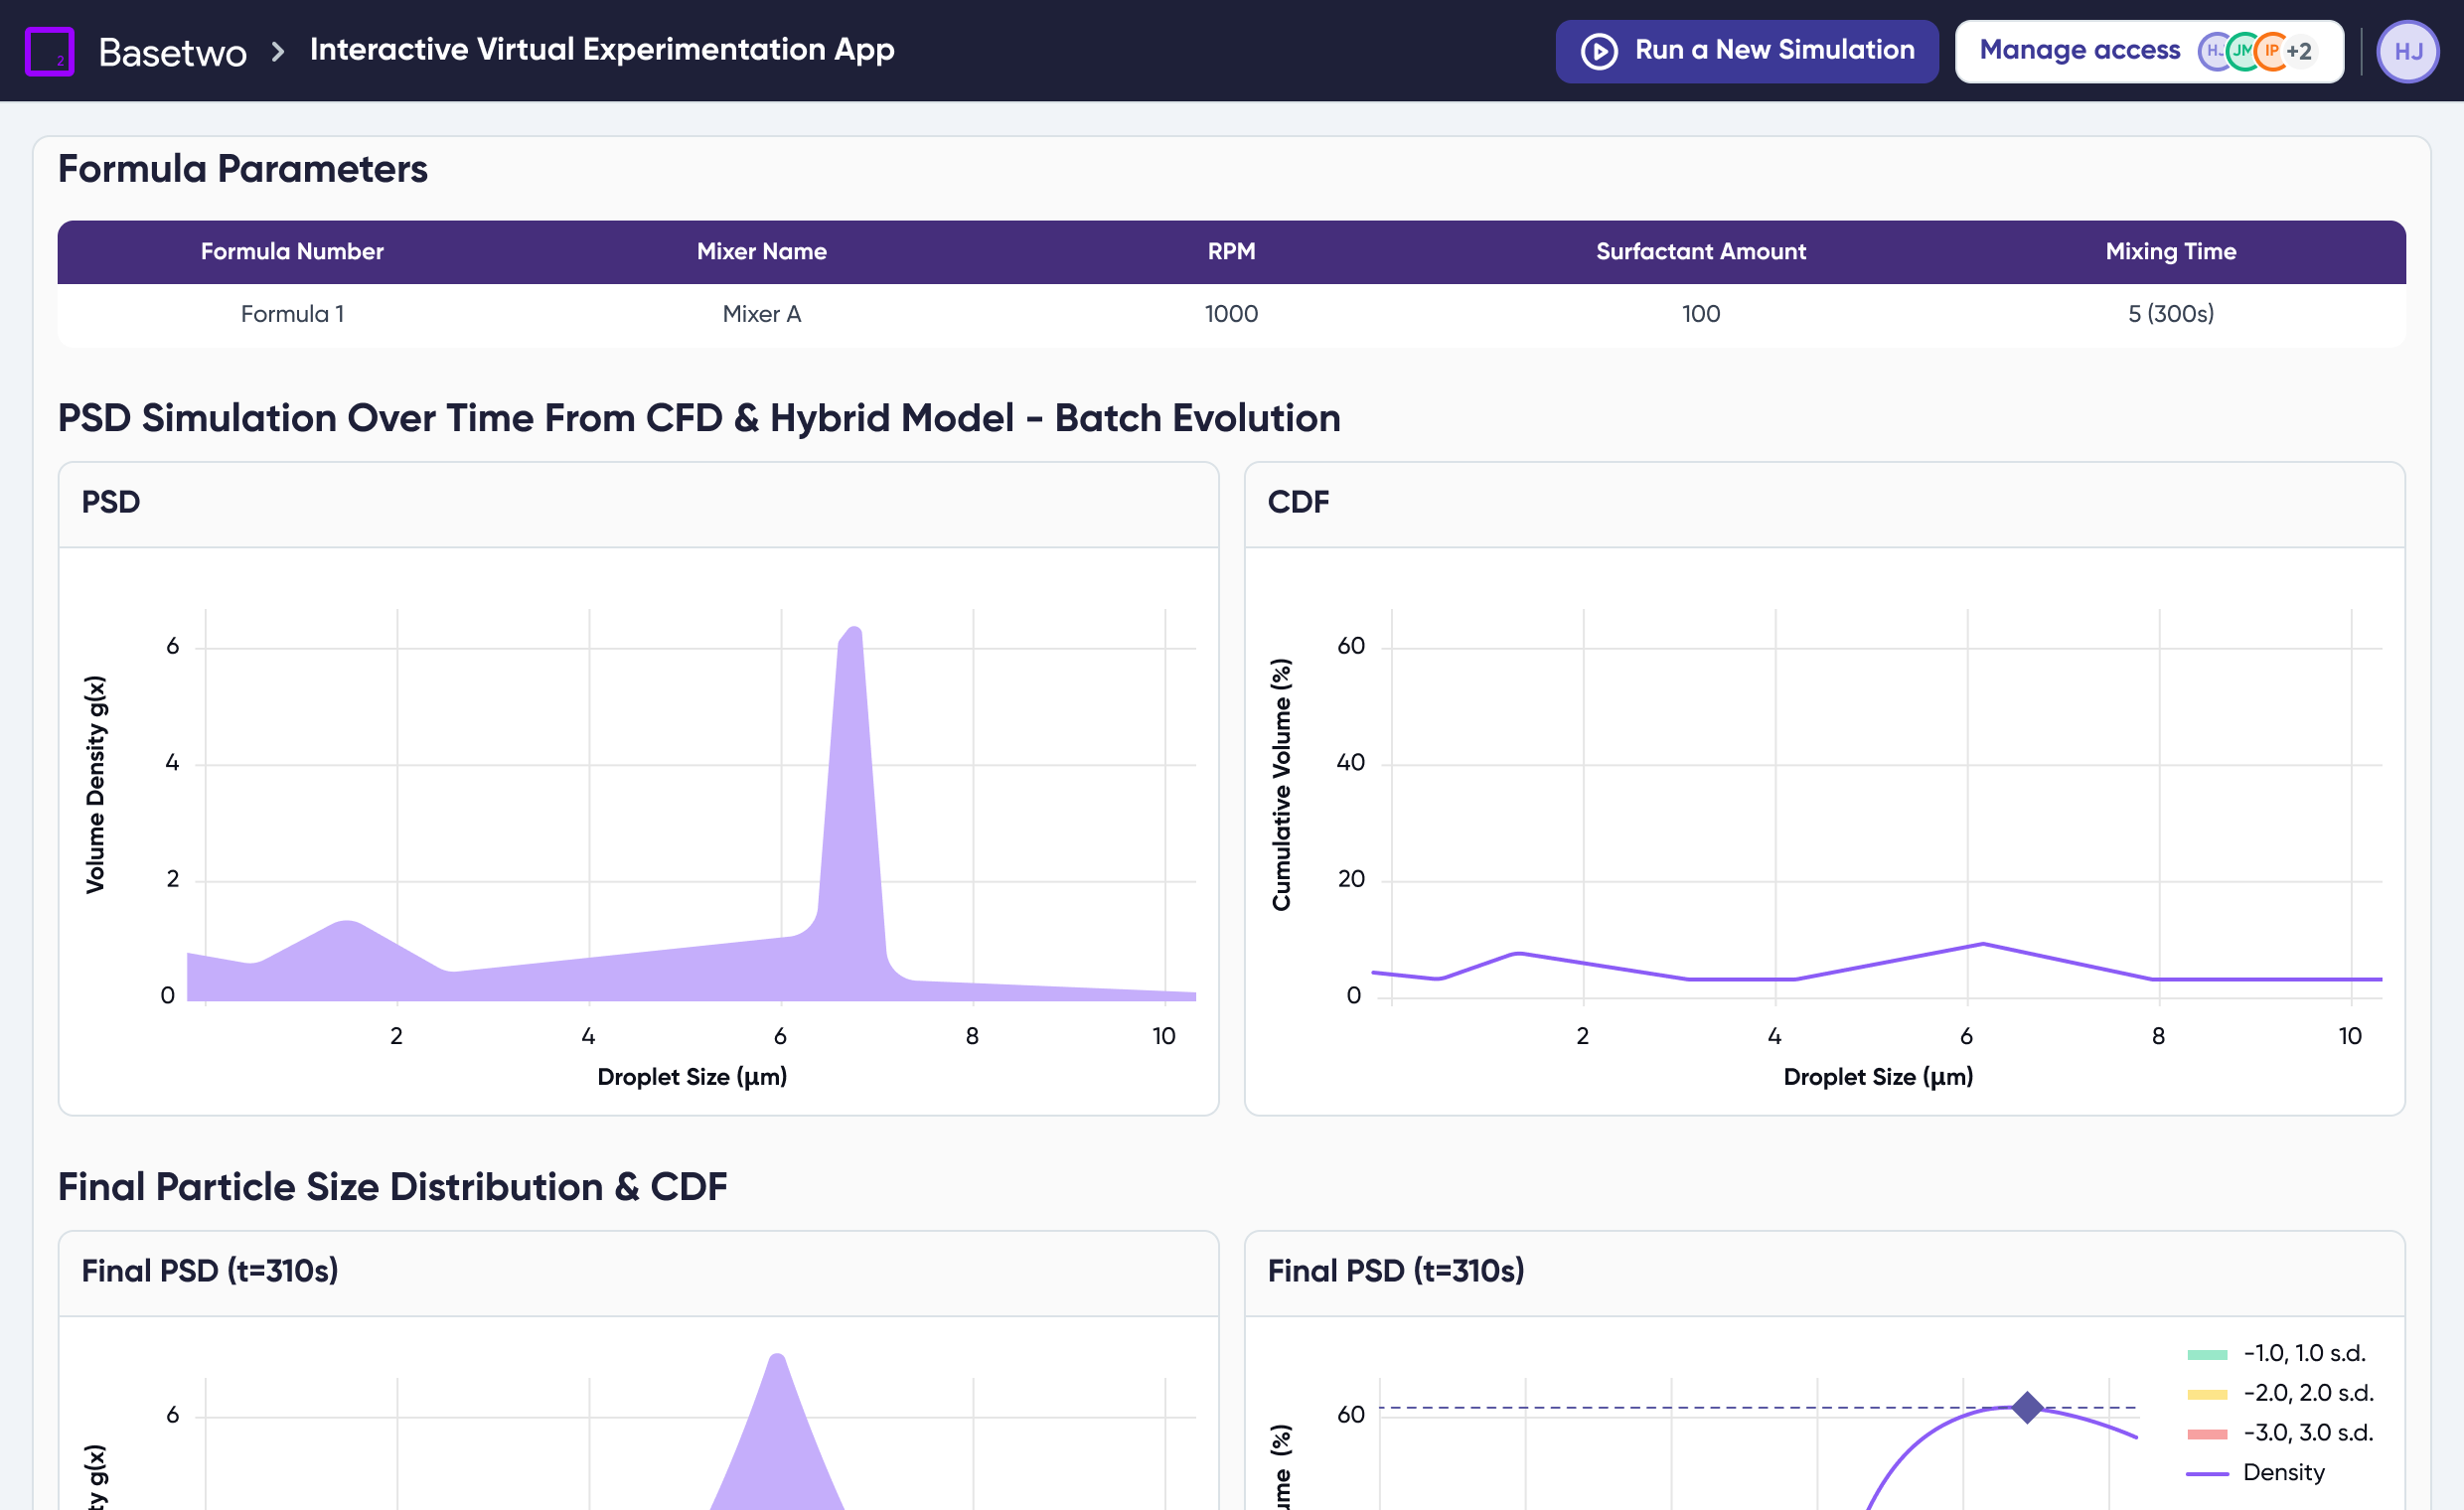Select the Mixing Time value 5 (300s)
The height and width of the screenshot is (1510, 2464).
coord(2171,314)
